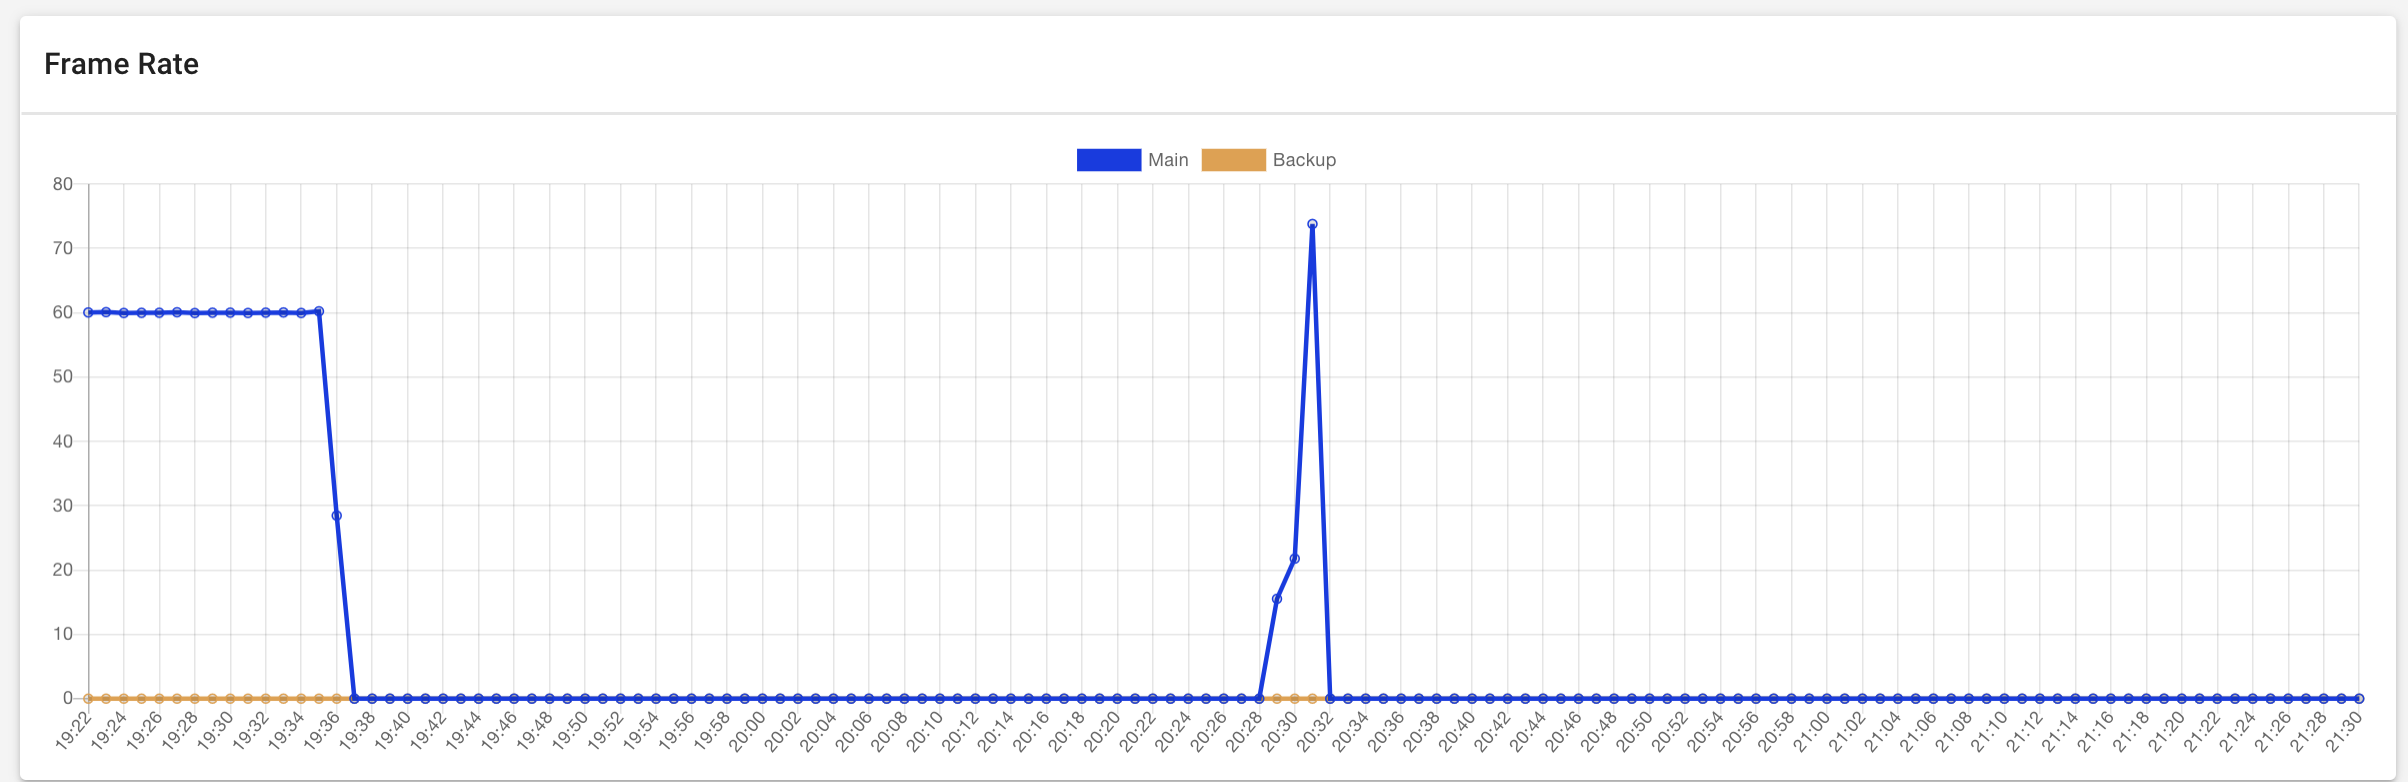This screenshot has height=782, width=2408.
Task: Click the 21:30 x-axis time label
Action: click(x=2345, y=731)
